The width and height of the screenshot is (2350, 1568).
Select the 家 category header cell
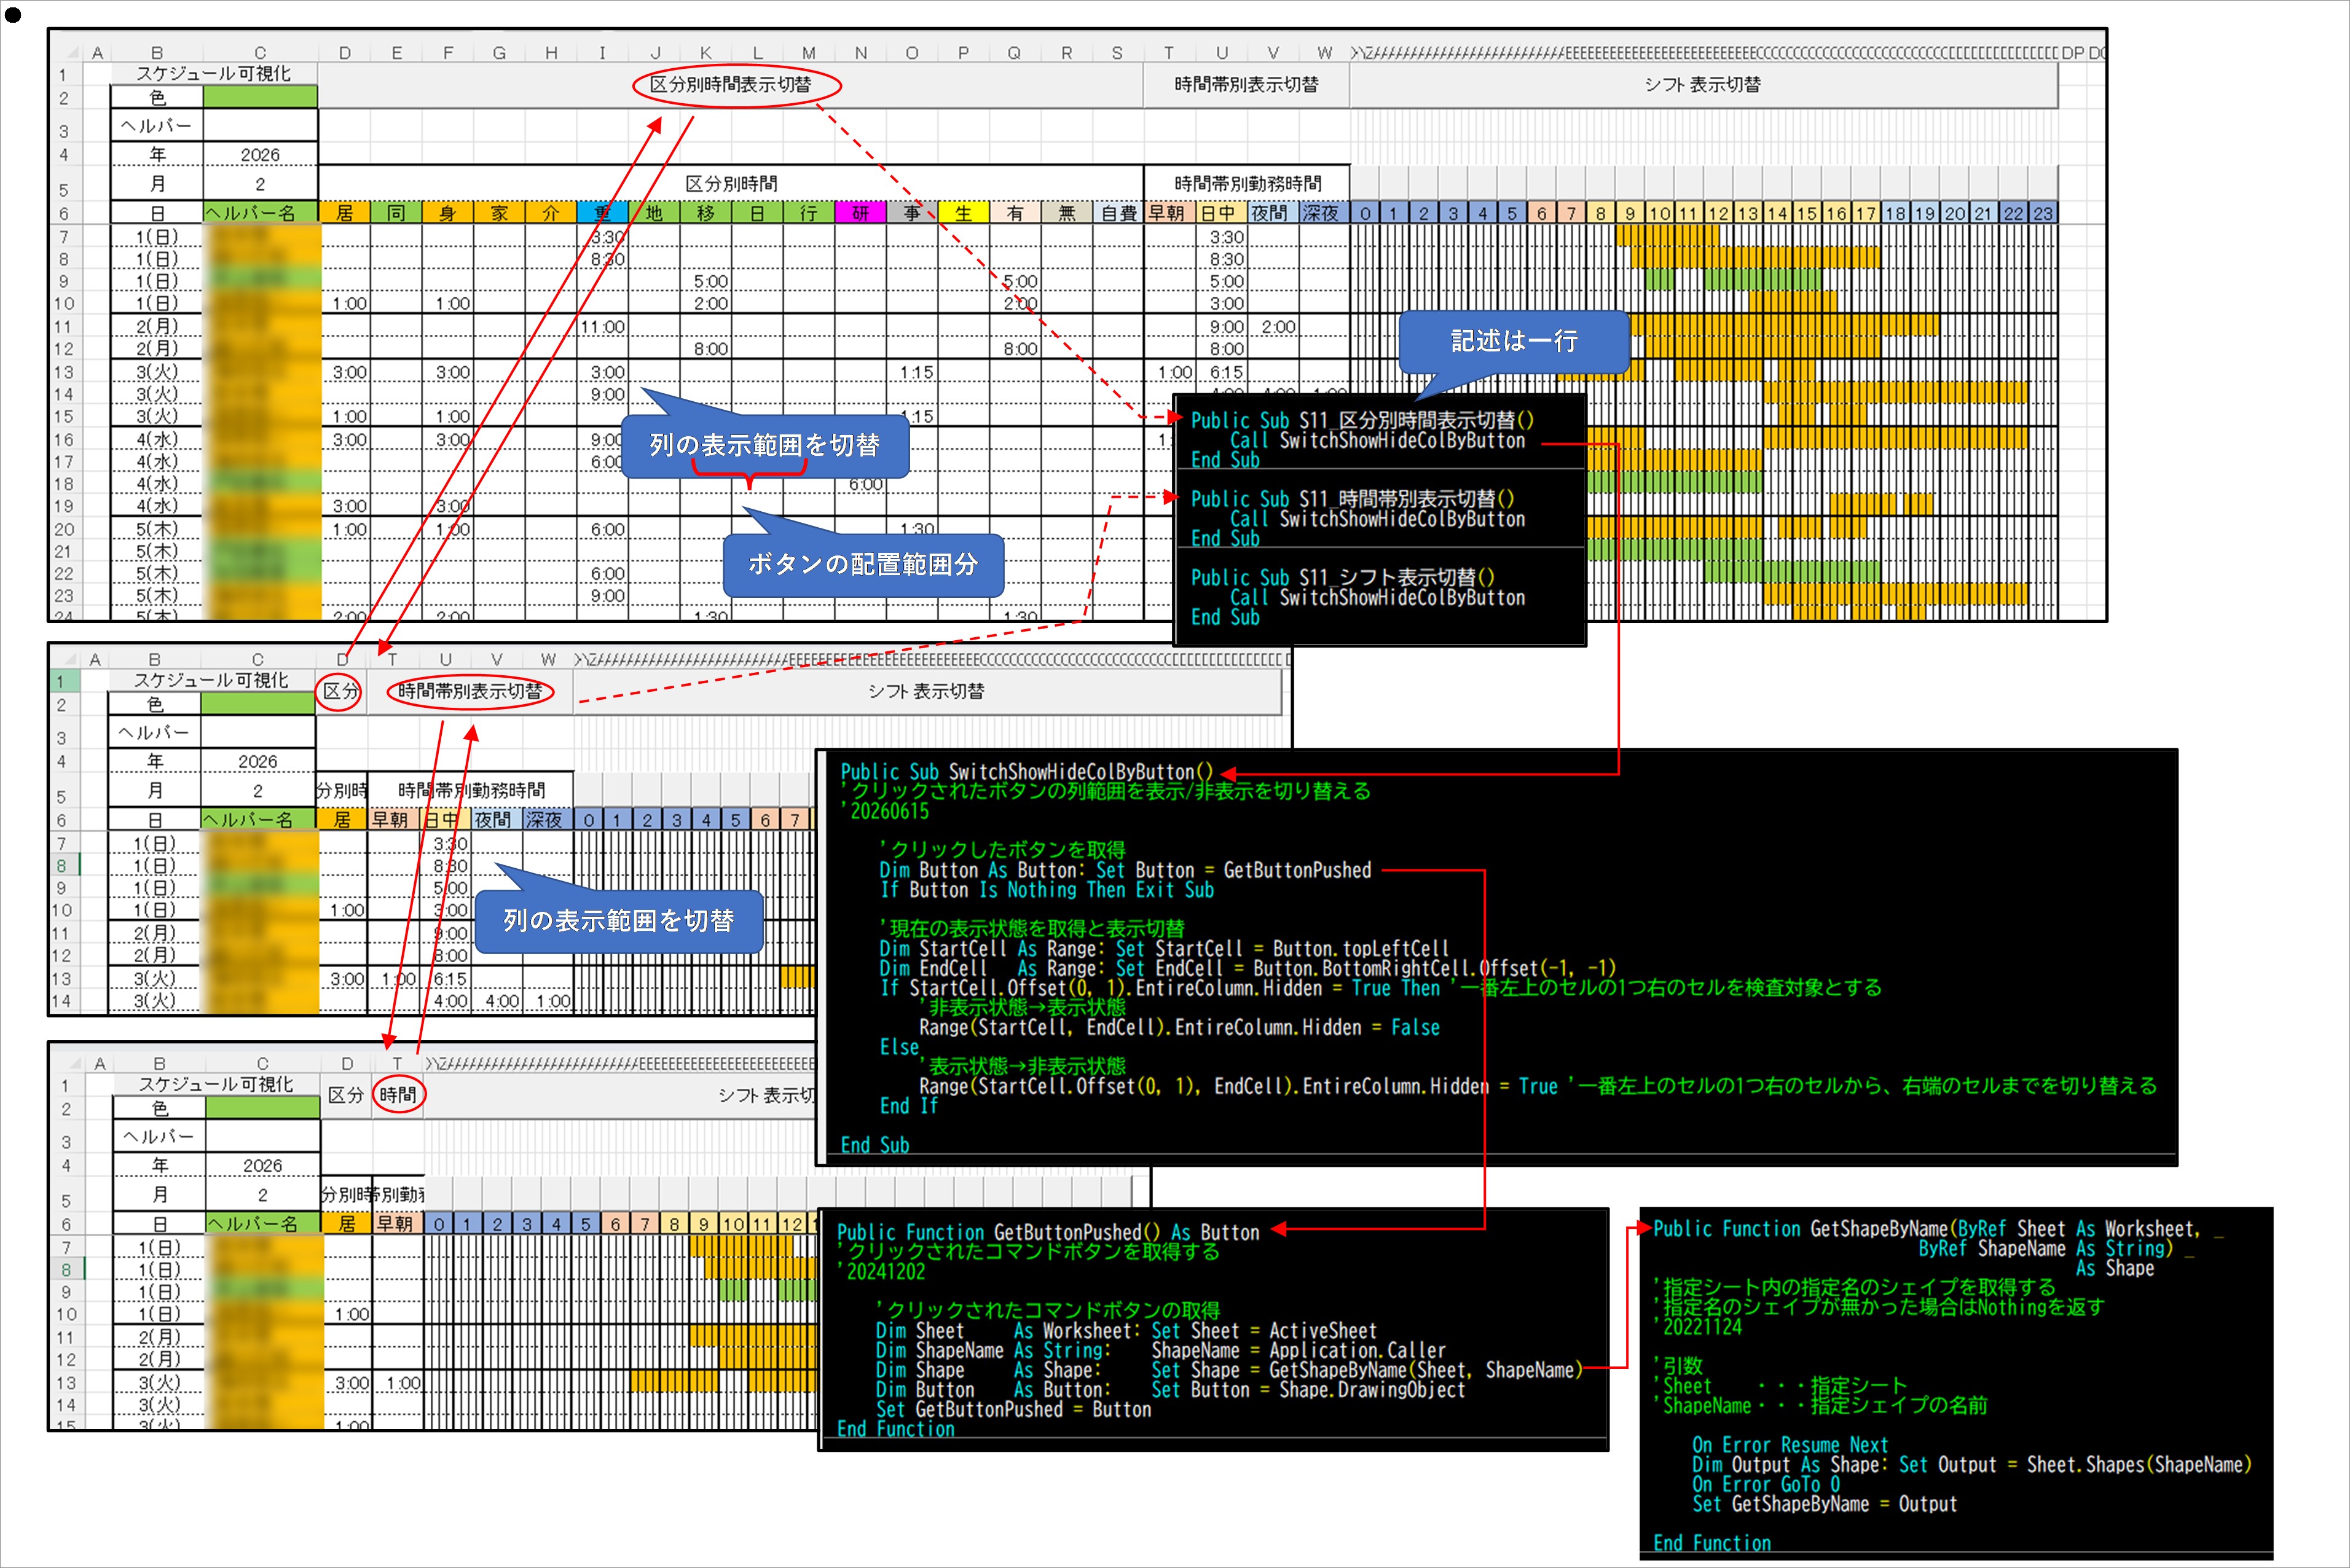click(499, 213)
